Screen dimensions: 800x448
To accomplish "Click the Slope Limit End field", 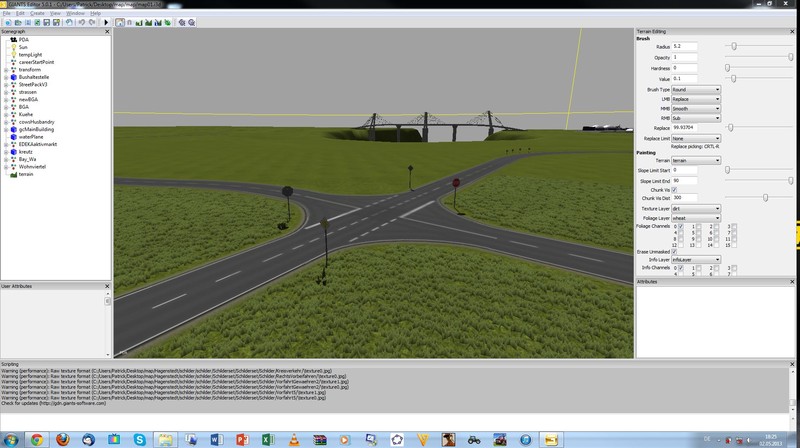I will click(x=684, y=181).
